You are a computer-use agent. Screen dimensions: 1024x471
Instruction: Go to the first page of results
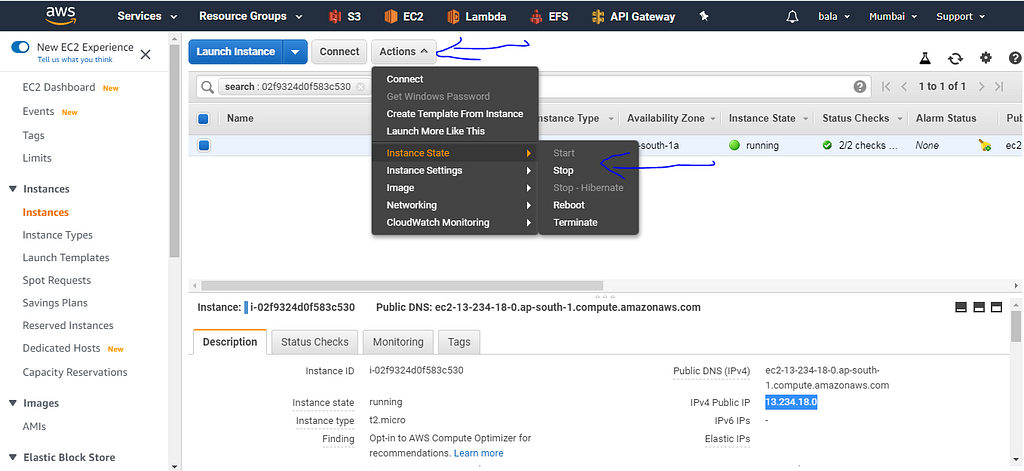886,86
